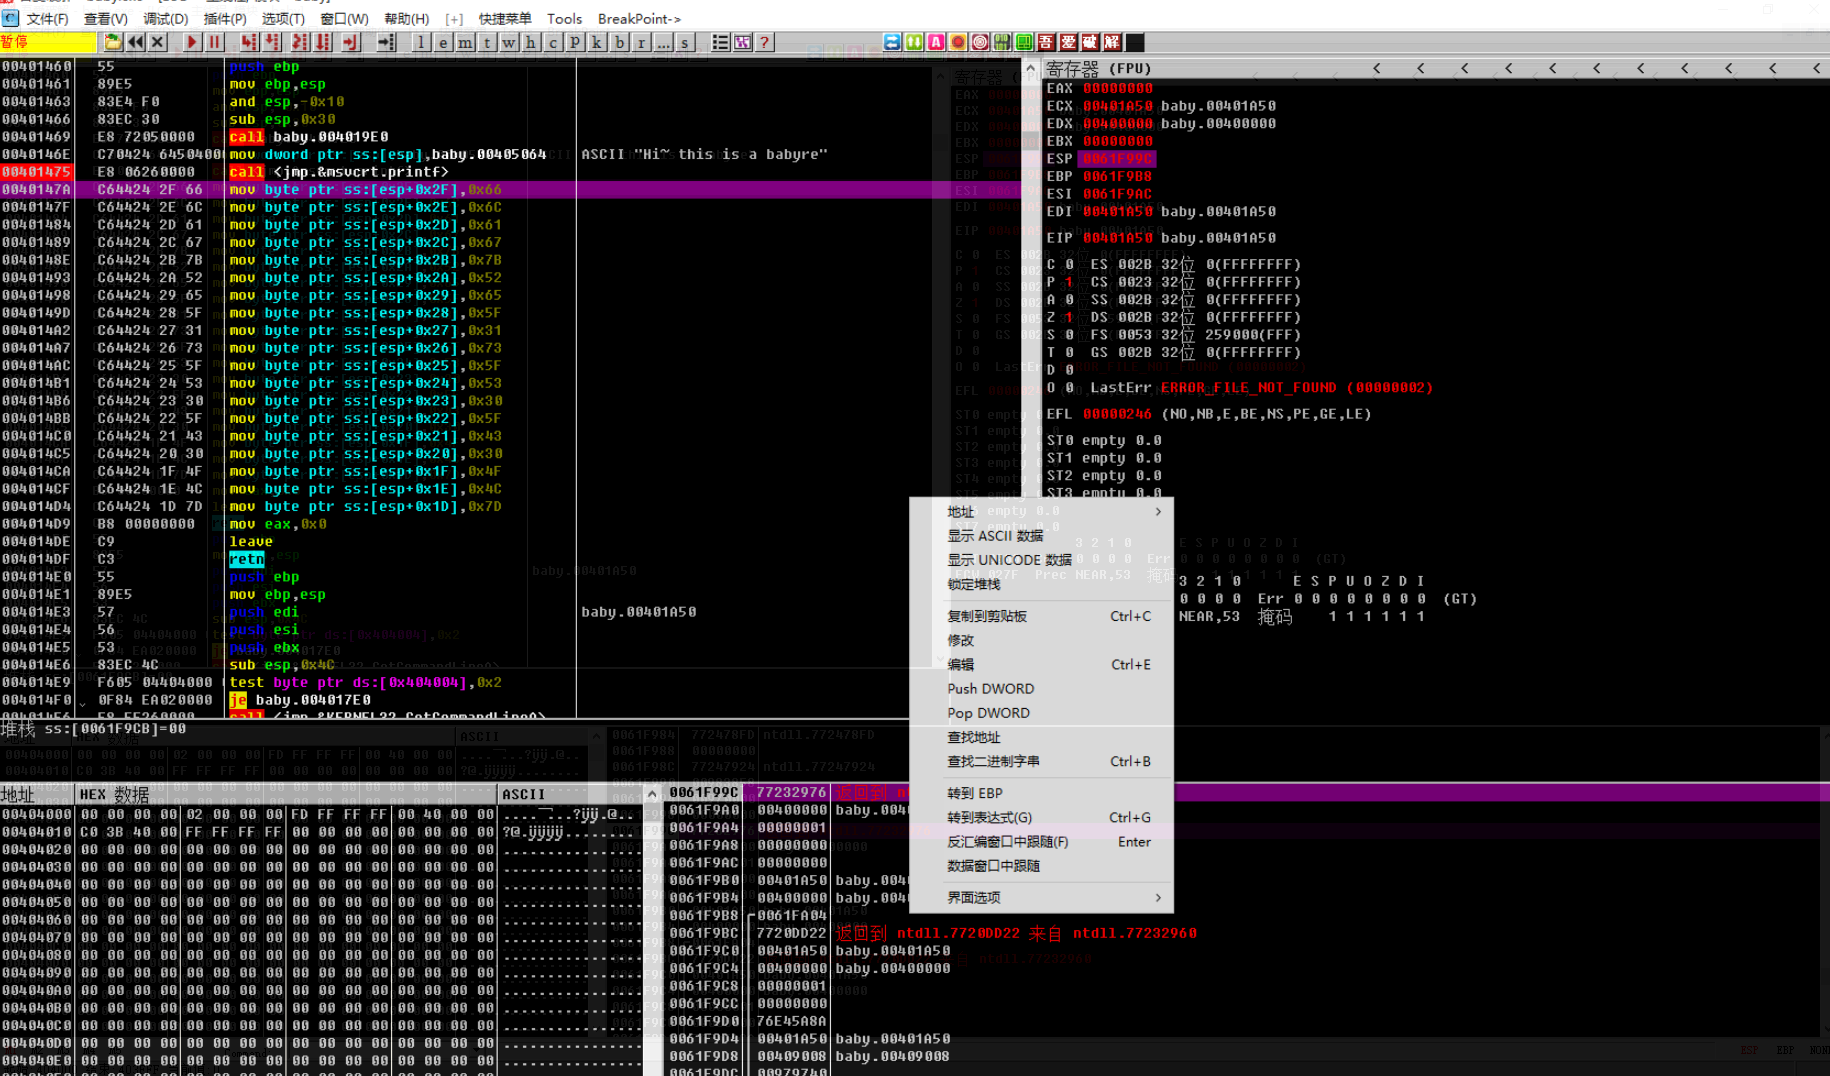Screen dimensions: 1830x1076
Task: Select 转到 EBP in context menu
Action: click(x=1041, y=793)
